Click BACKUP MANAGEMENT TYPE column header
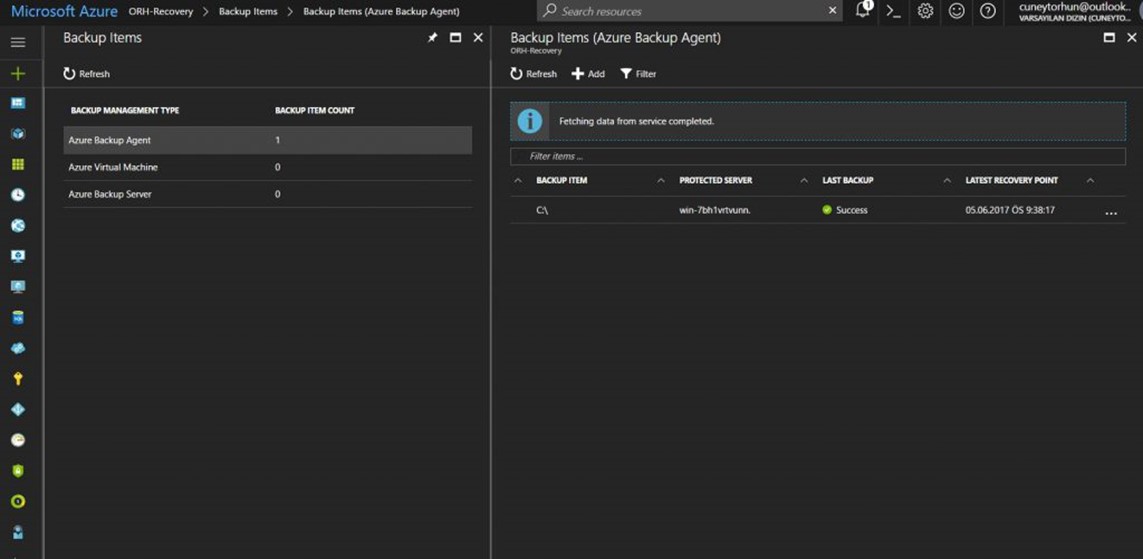 click(x=125, y=111)
